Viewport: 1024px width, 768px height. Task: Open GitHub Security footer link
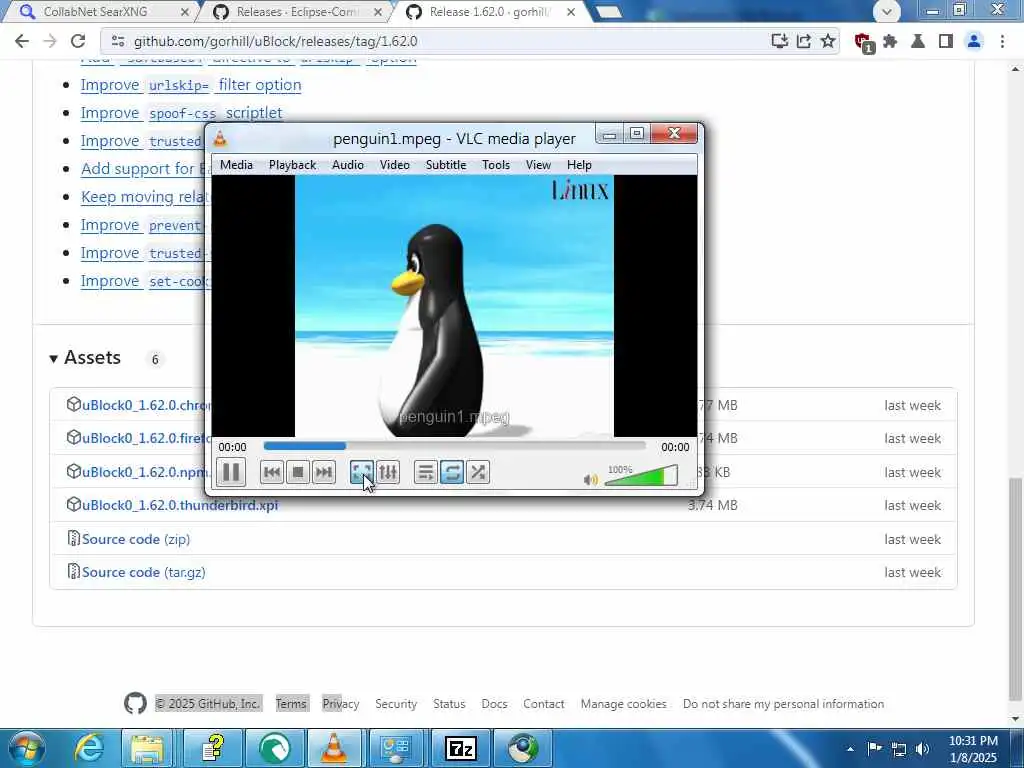click(x=396, y=704)
